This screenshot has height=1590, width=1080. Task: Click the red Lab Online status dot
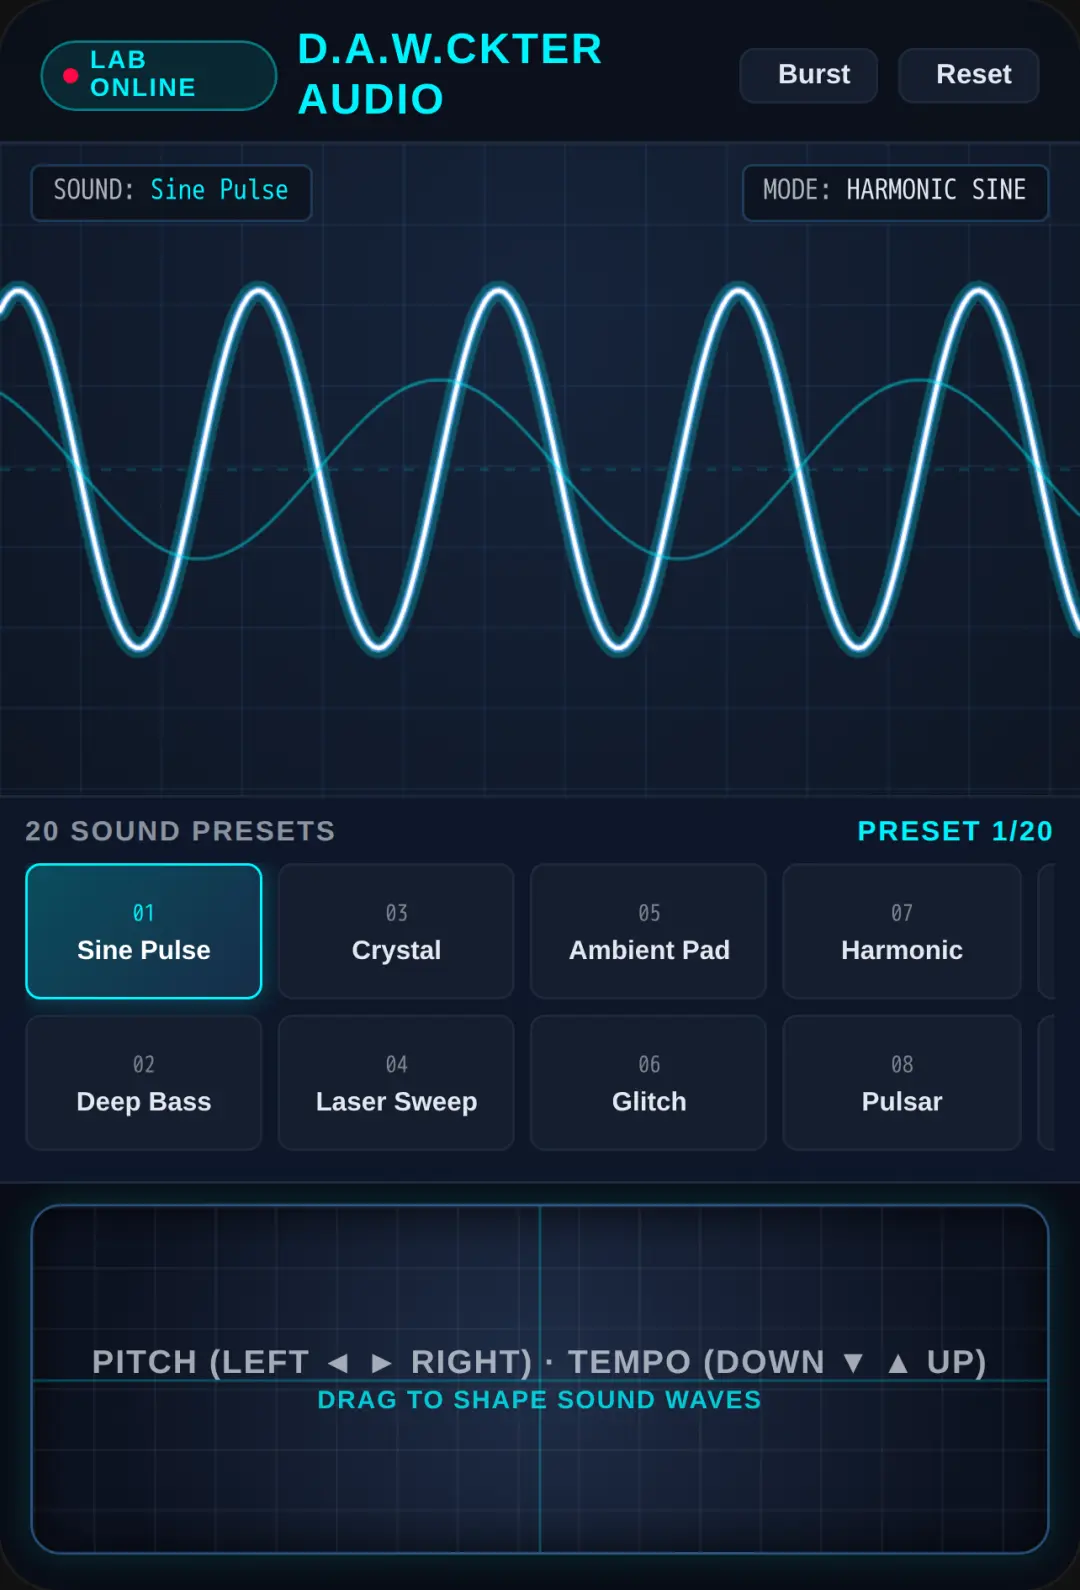click(70, 75)
